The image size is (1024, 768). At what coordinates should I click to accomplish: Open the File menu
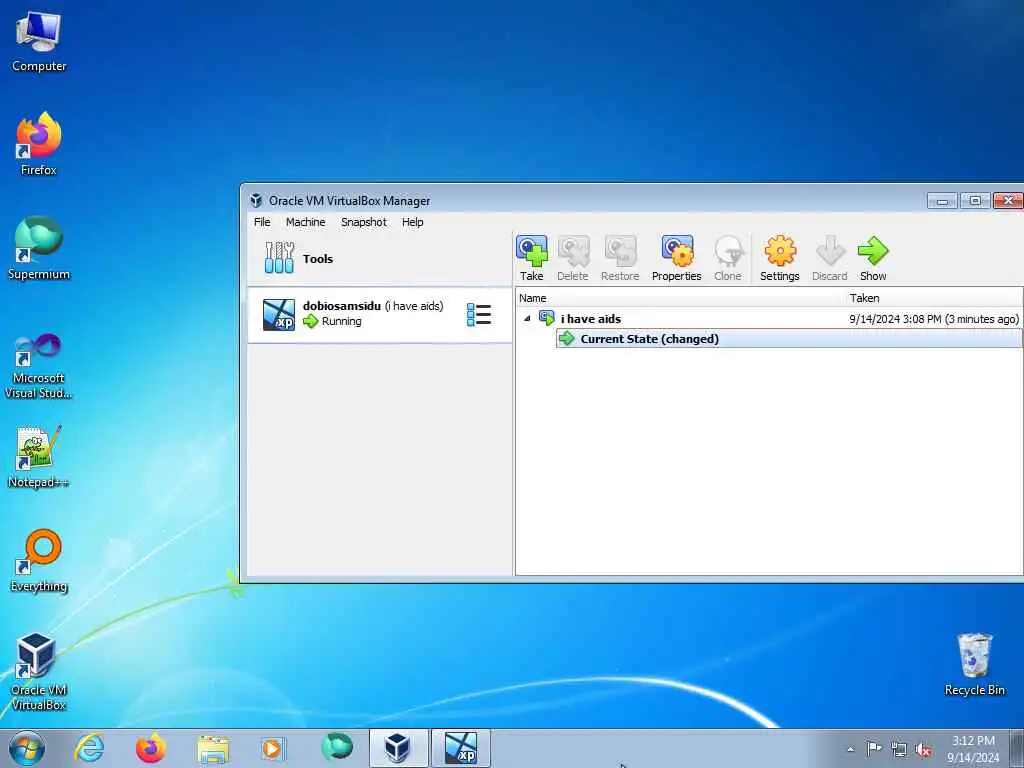point(262,222)
